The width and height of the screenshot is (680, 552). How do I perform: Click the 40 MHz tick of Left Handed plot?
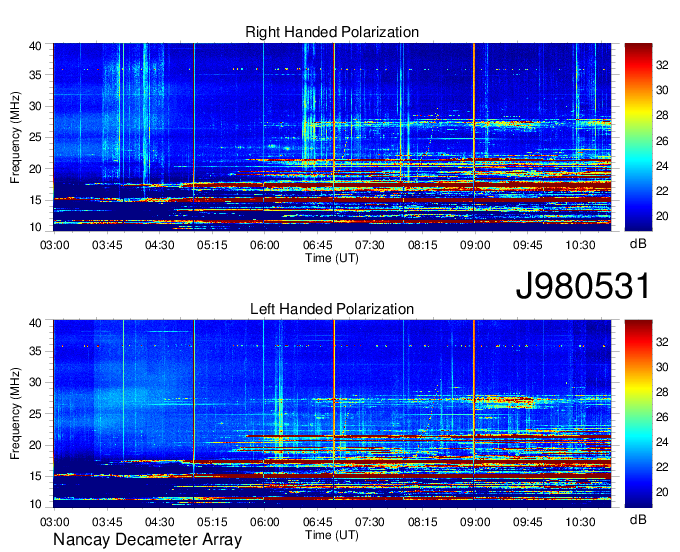[35, 323]
